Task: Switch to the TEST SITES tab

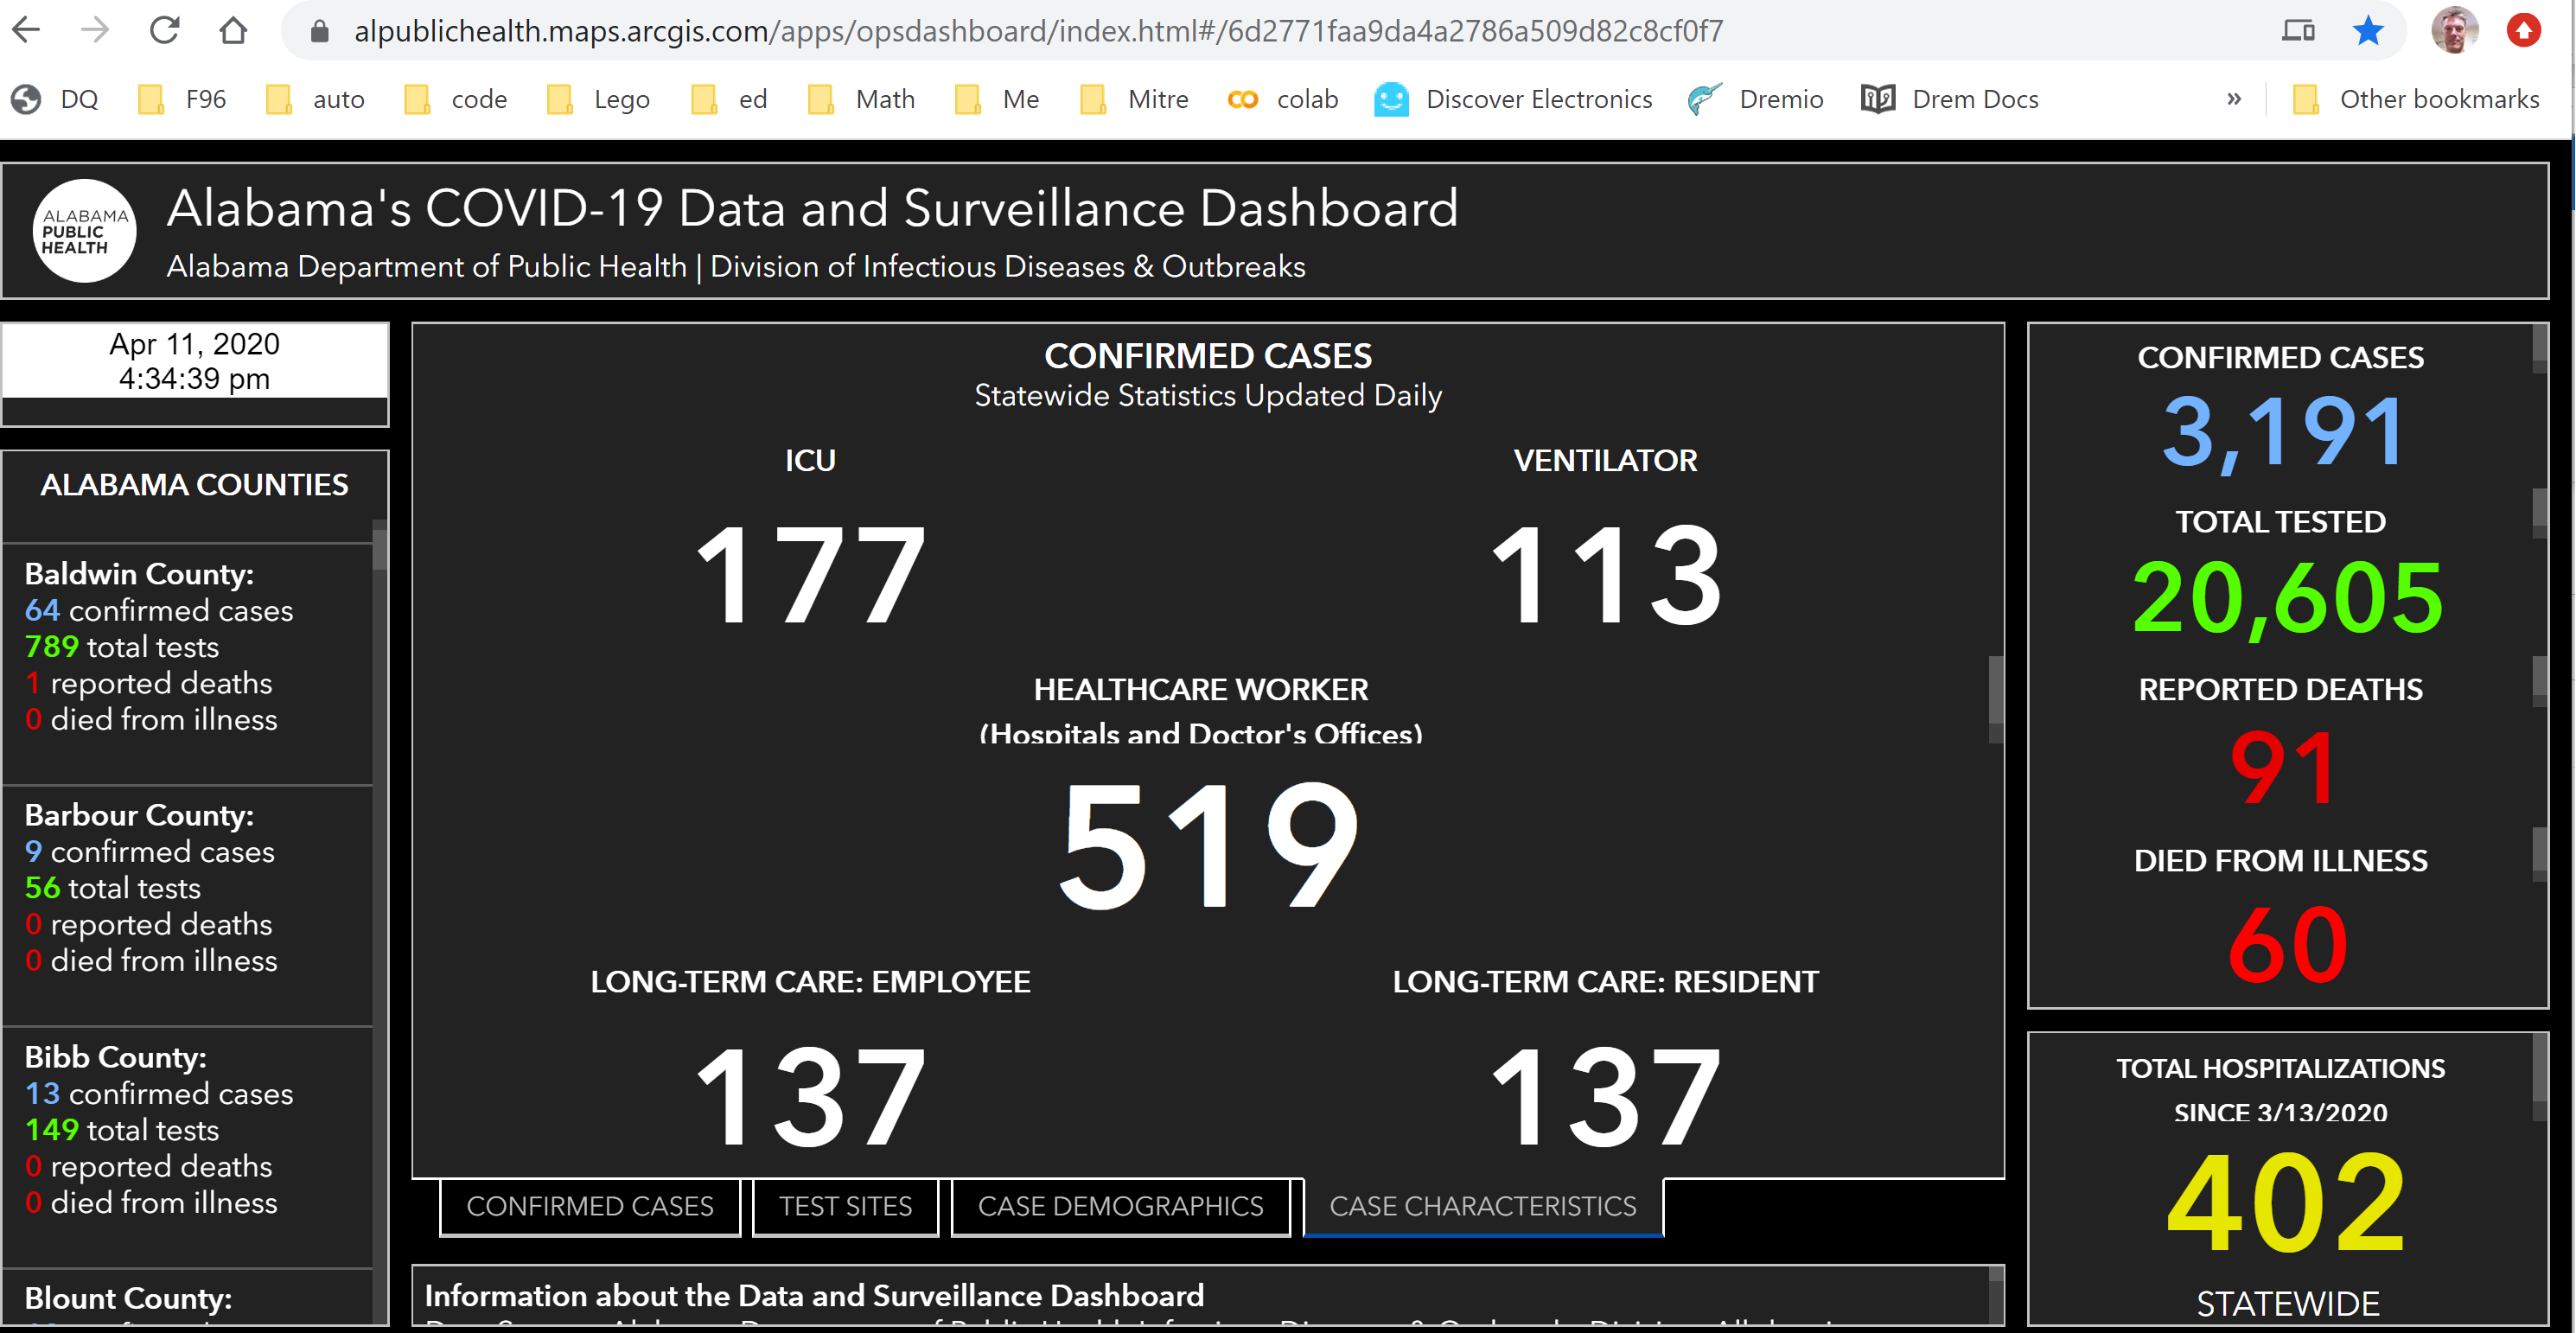Action: [845, 1206]
